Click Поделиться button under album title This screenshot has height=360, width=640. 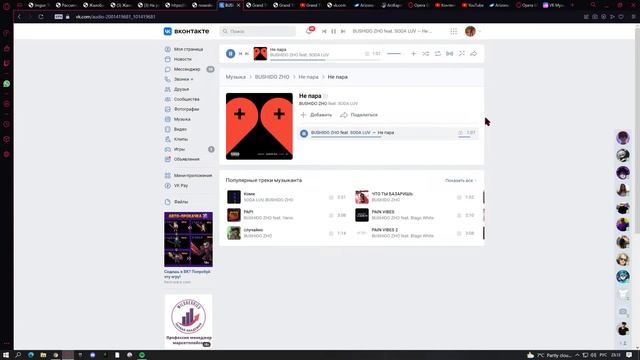(359, 115)
